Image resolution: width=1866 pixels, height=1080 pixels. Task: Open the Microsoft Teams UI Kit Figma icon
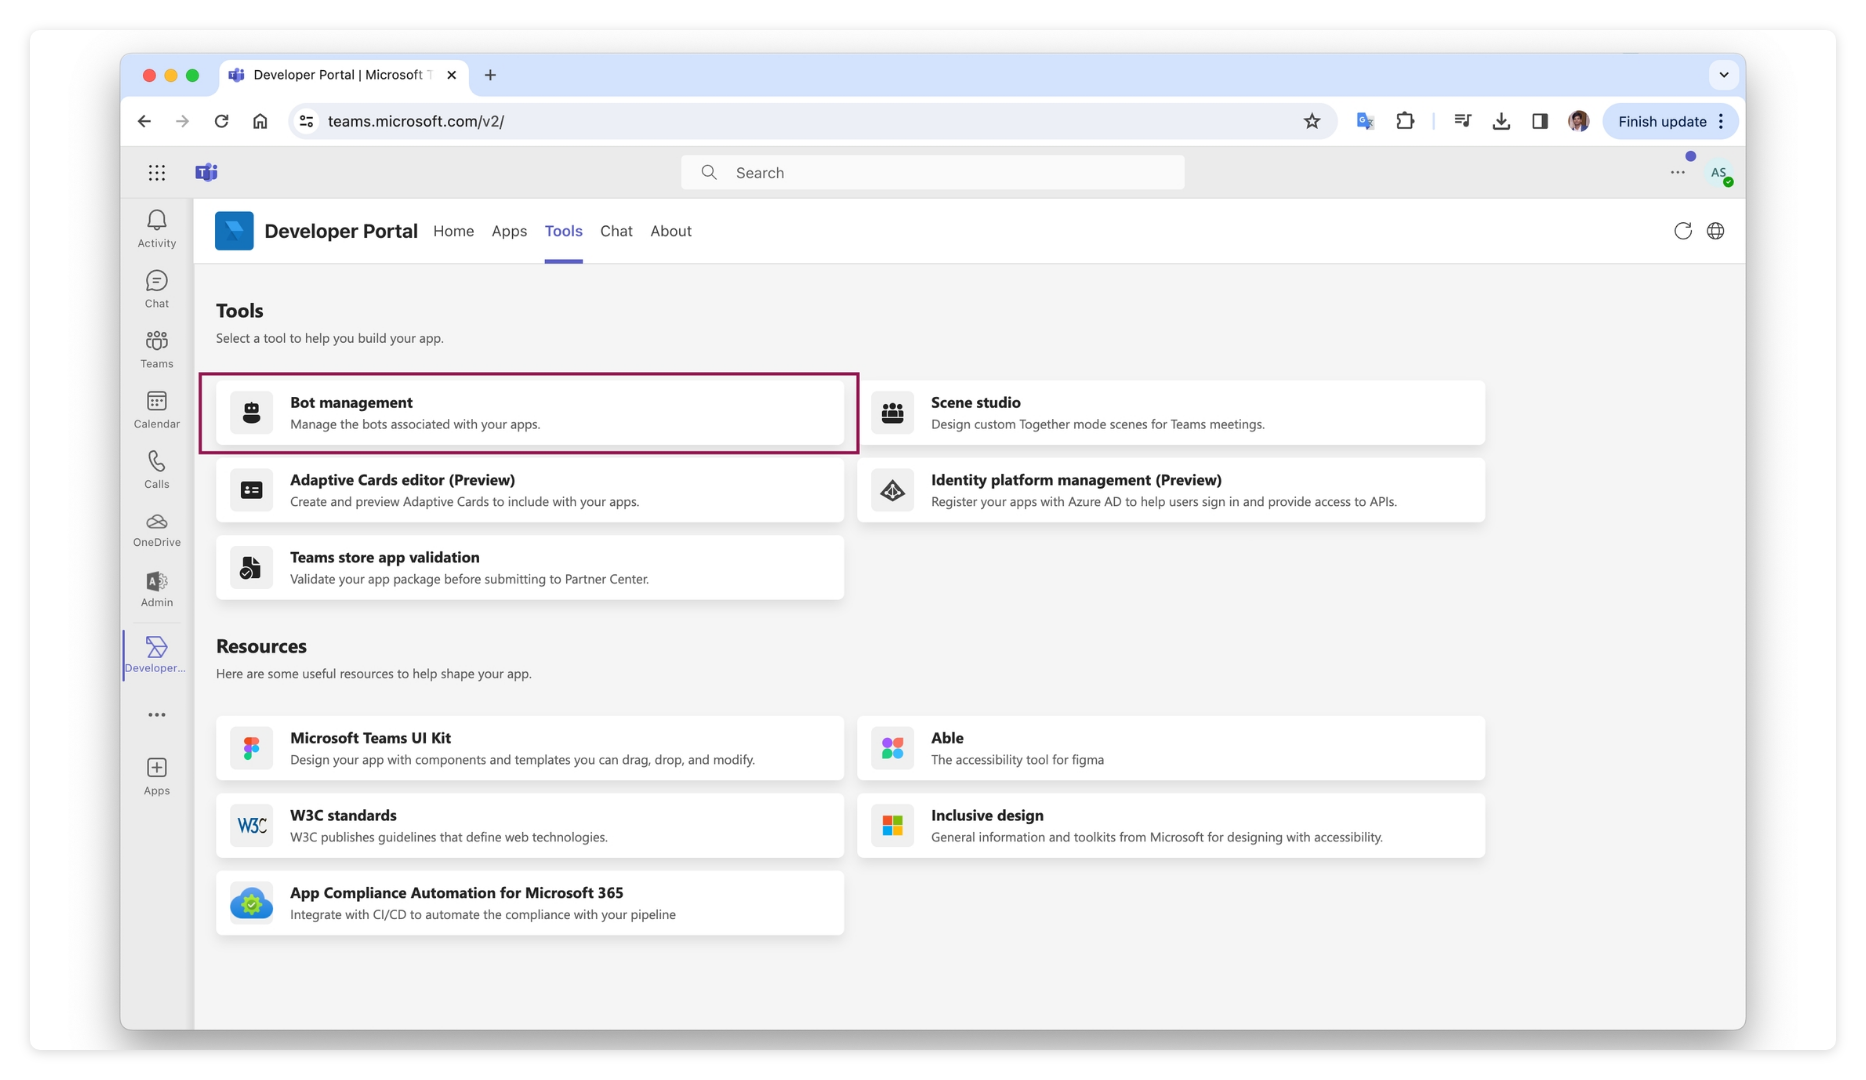point(251,747)
